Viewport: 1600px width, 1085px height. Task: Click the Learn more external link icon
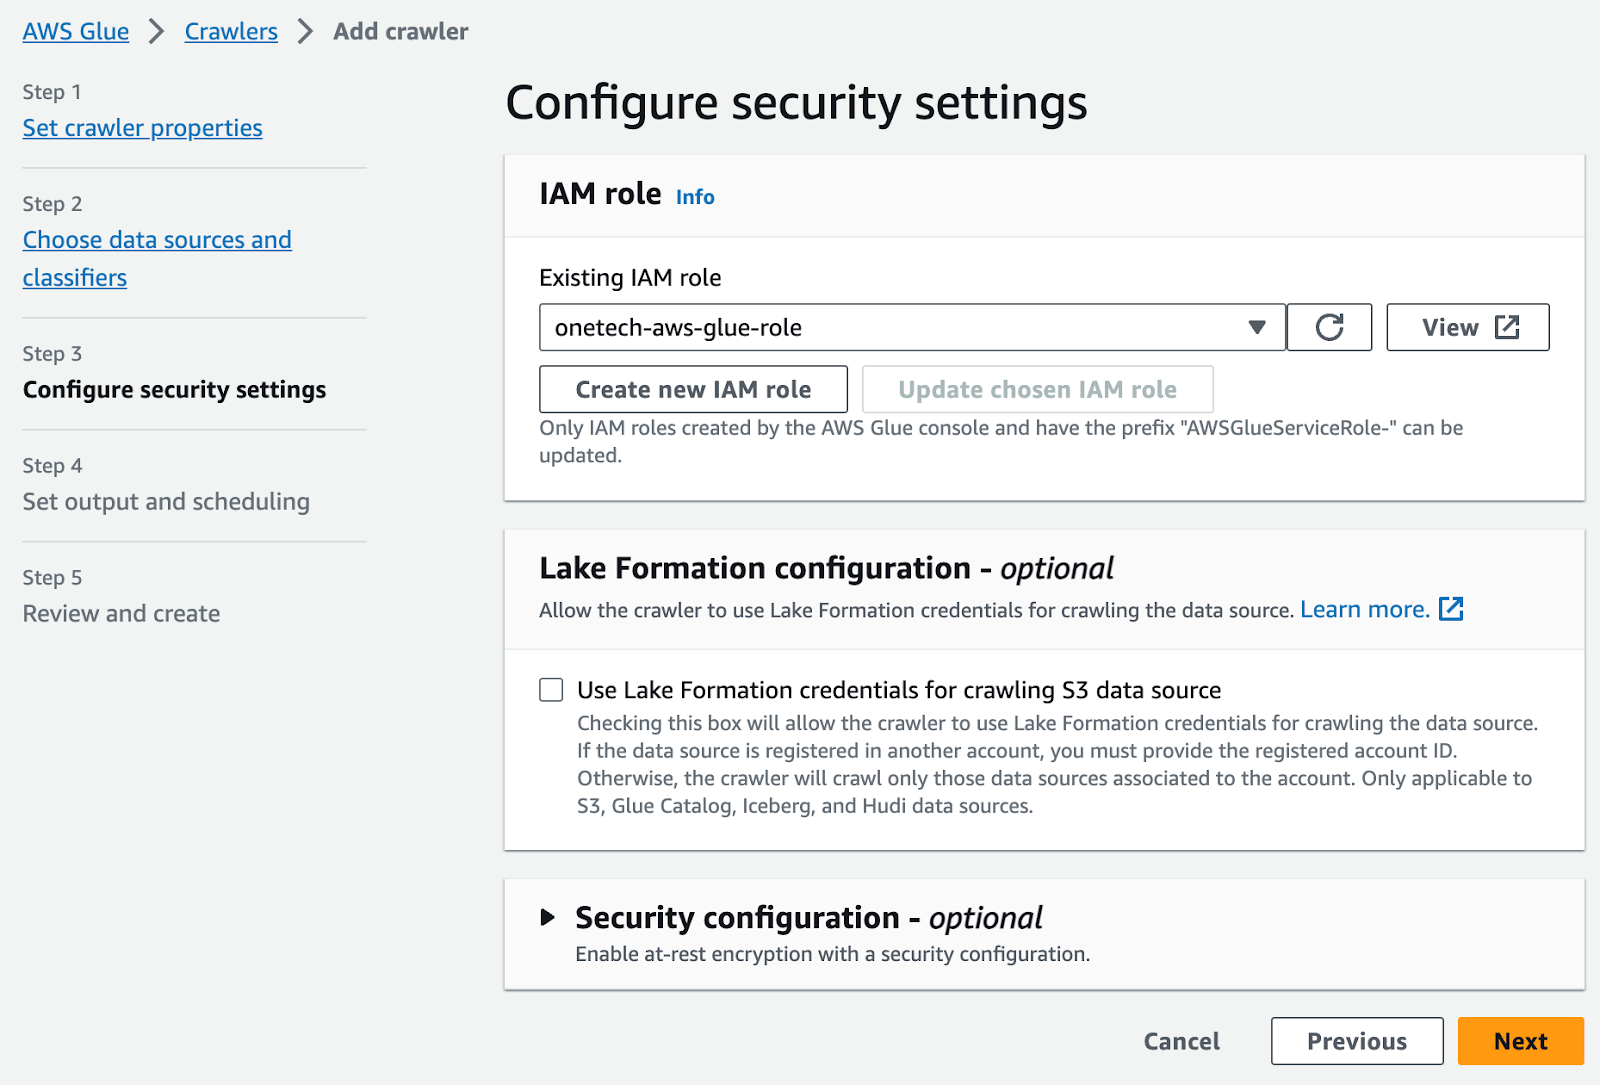tap(1451, 609)
